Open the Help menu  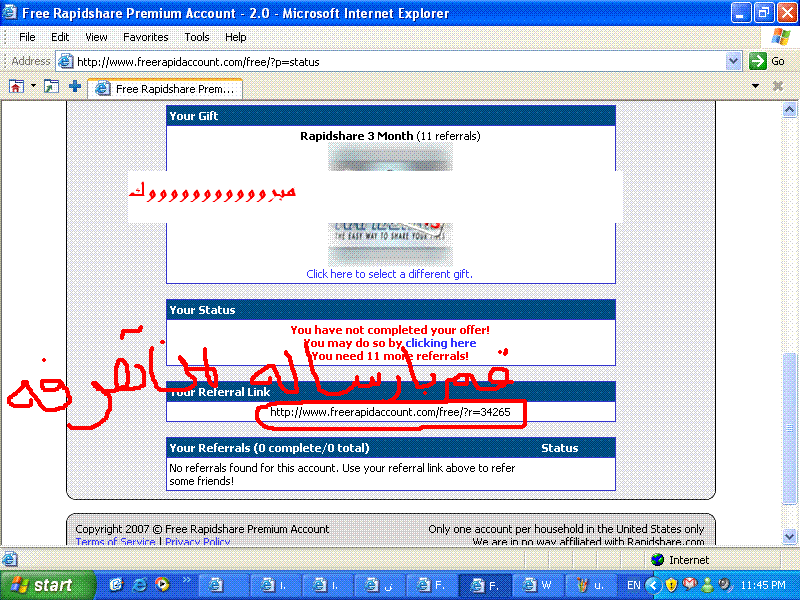click(235, 37)
